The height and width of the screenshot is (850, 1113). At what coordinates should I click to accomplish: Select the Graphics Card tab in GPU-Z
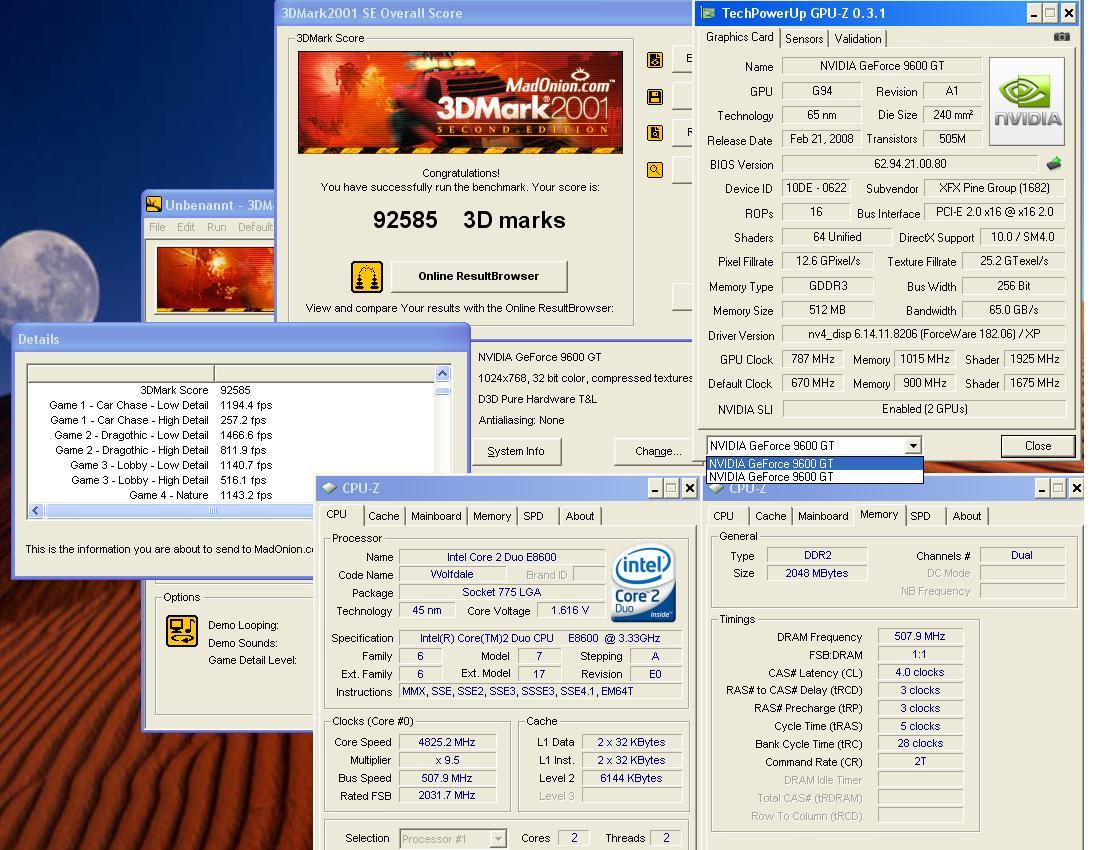click(x=739, y=37)
